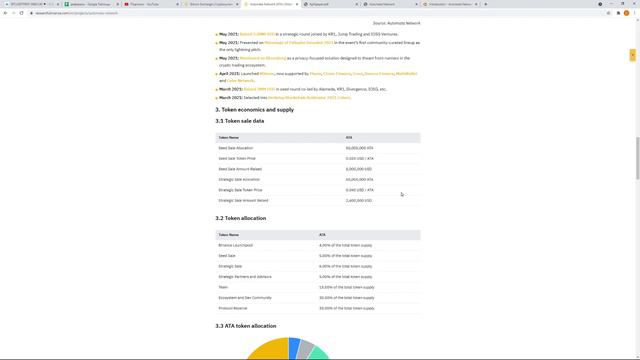Close the active Automata Network research tab
640x360 pixels.
297,4
